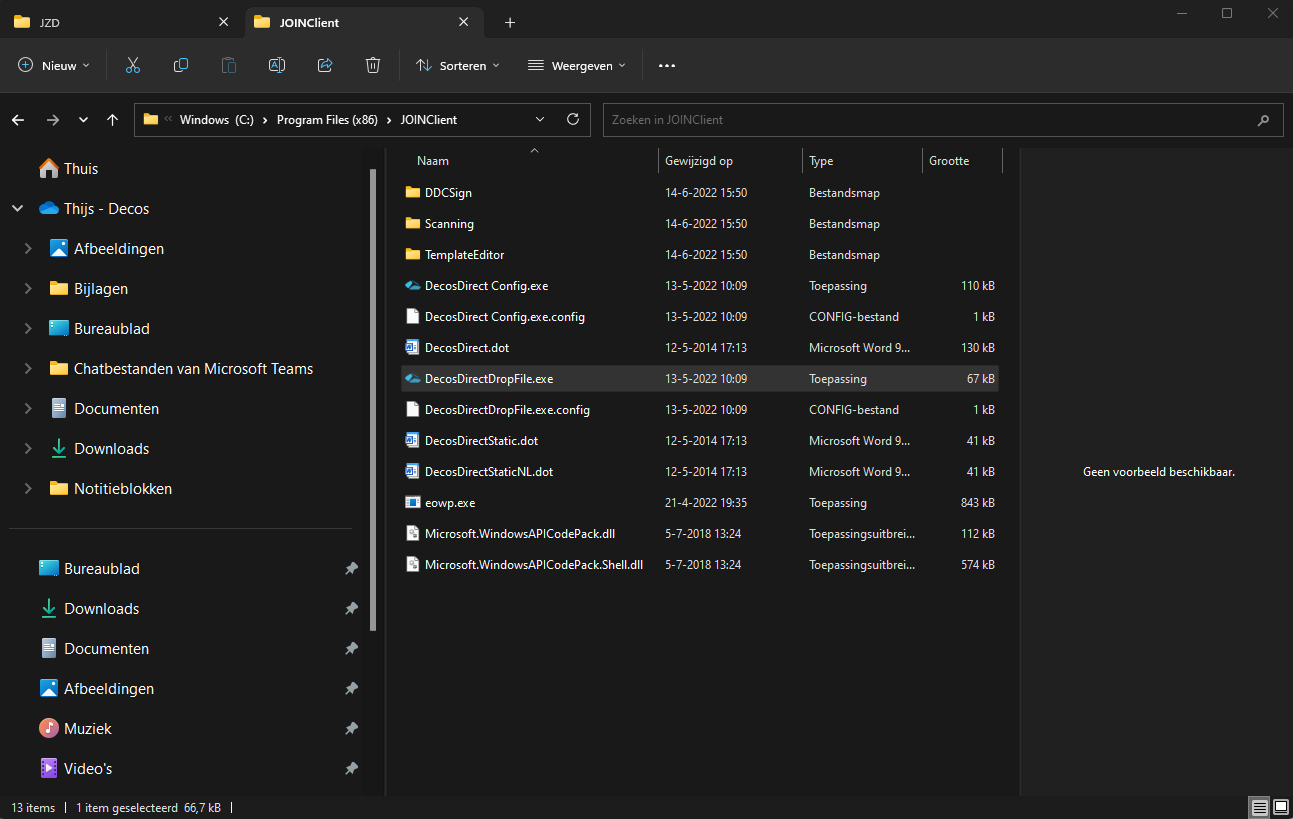The image size is (1293, 819).
Task: Switch to large icons view toggle
Action: tap(1280, 807)
